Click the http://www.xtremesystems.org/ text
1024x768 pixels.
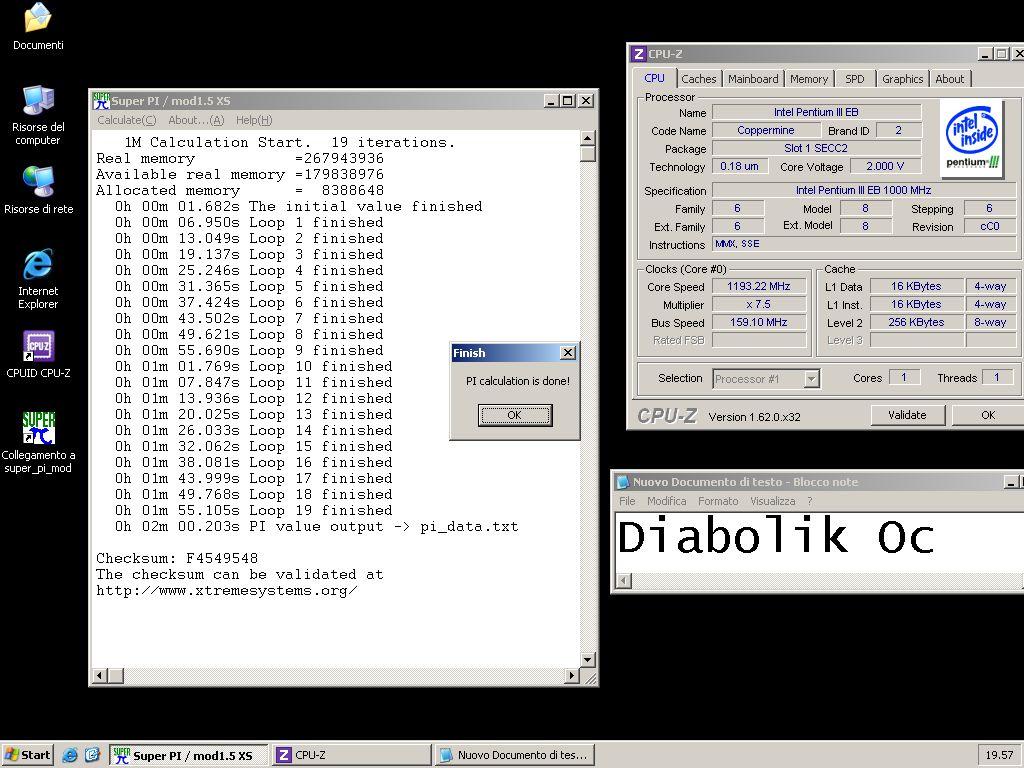click(227, 590)
